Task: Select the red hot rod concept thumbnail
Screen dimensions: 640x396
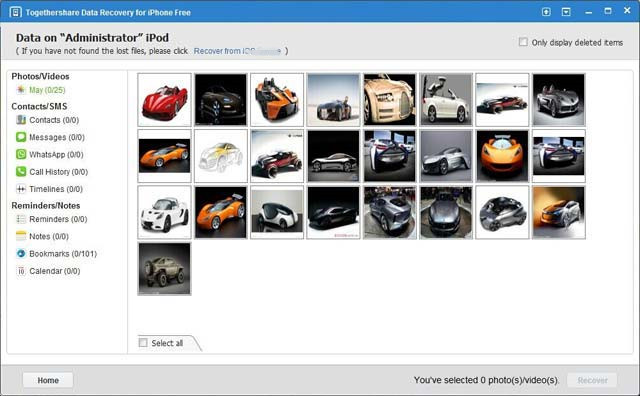Action: click(277, 156)
